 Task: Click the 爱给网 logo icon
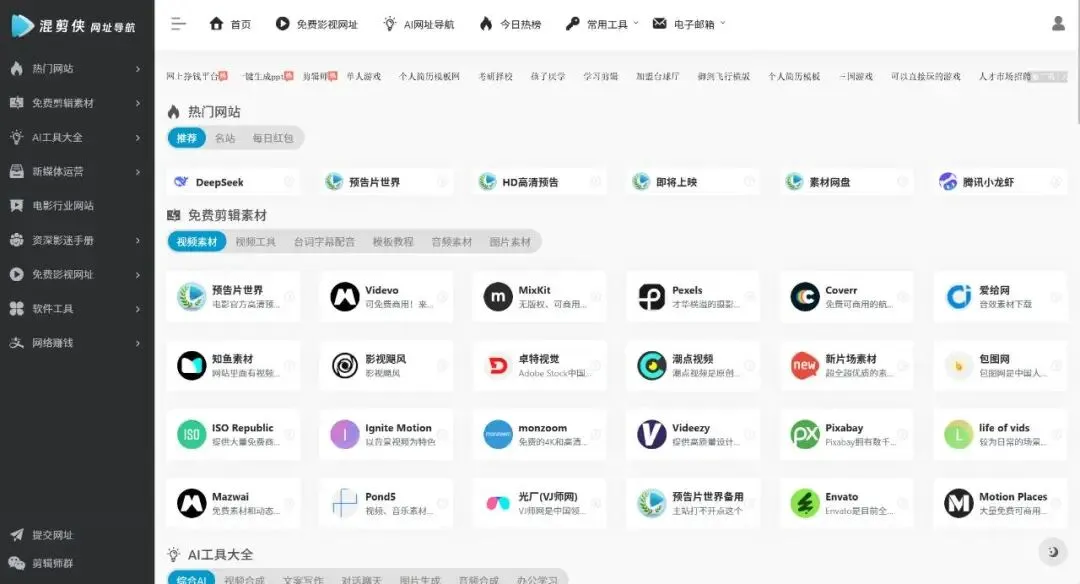(958, 297)
